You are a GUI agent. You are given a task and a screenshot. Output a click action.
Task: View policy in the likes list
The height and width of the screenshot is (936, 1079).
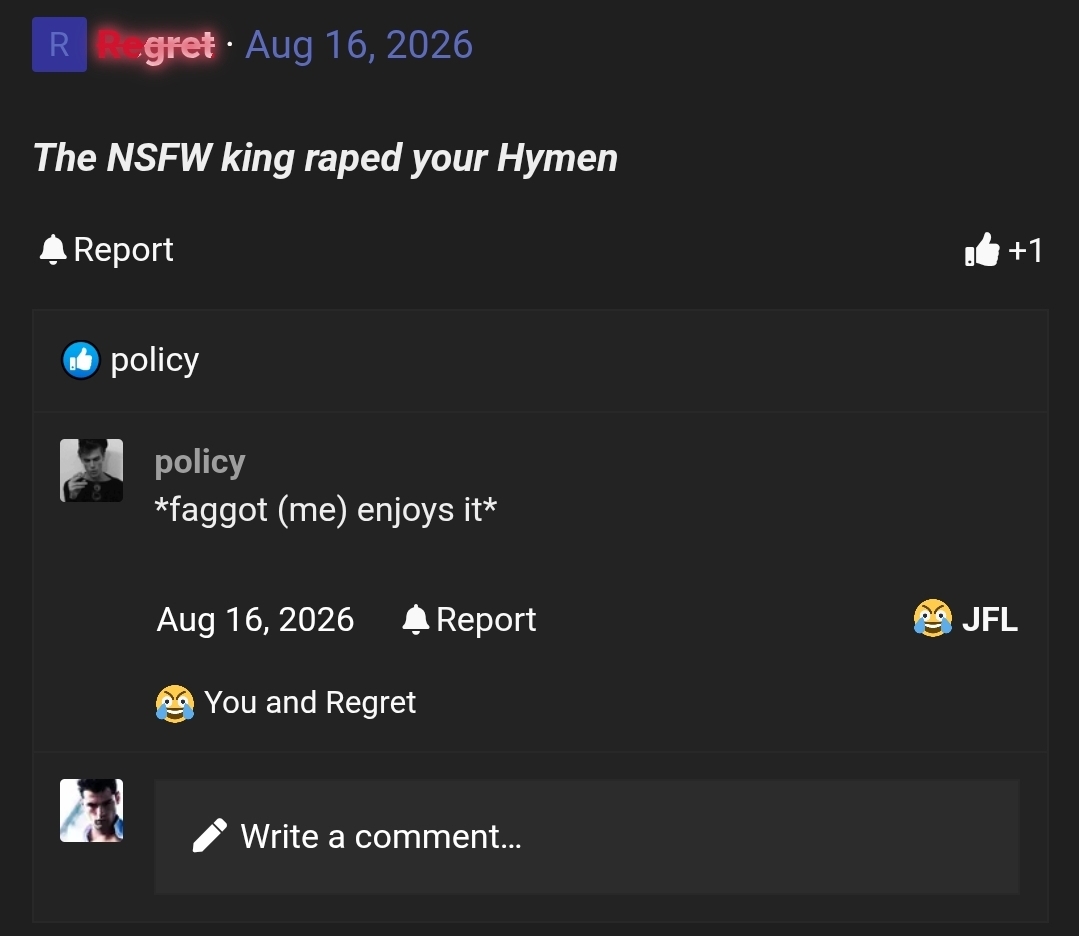point(155,361)
